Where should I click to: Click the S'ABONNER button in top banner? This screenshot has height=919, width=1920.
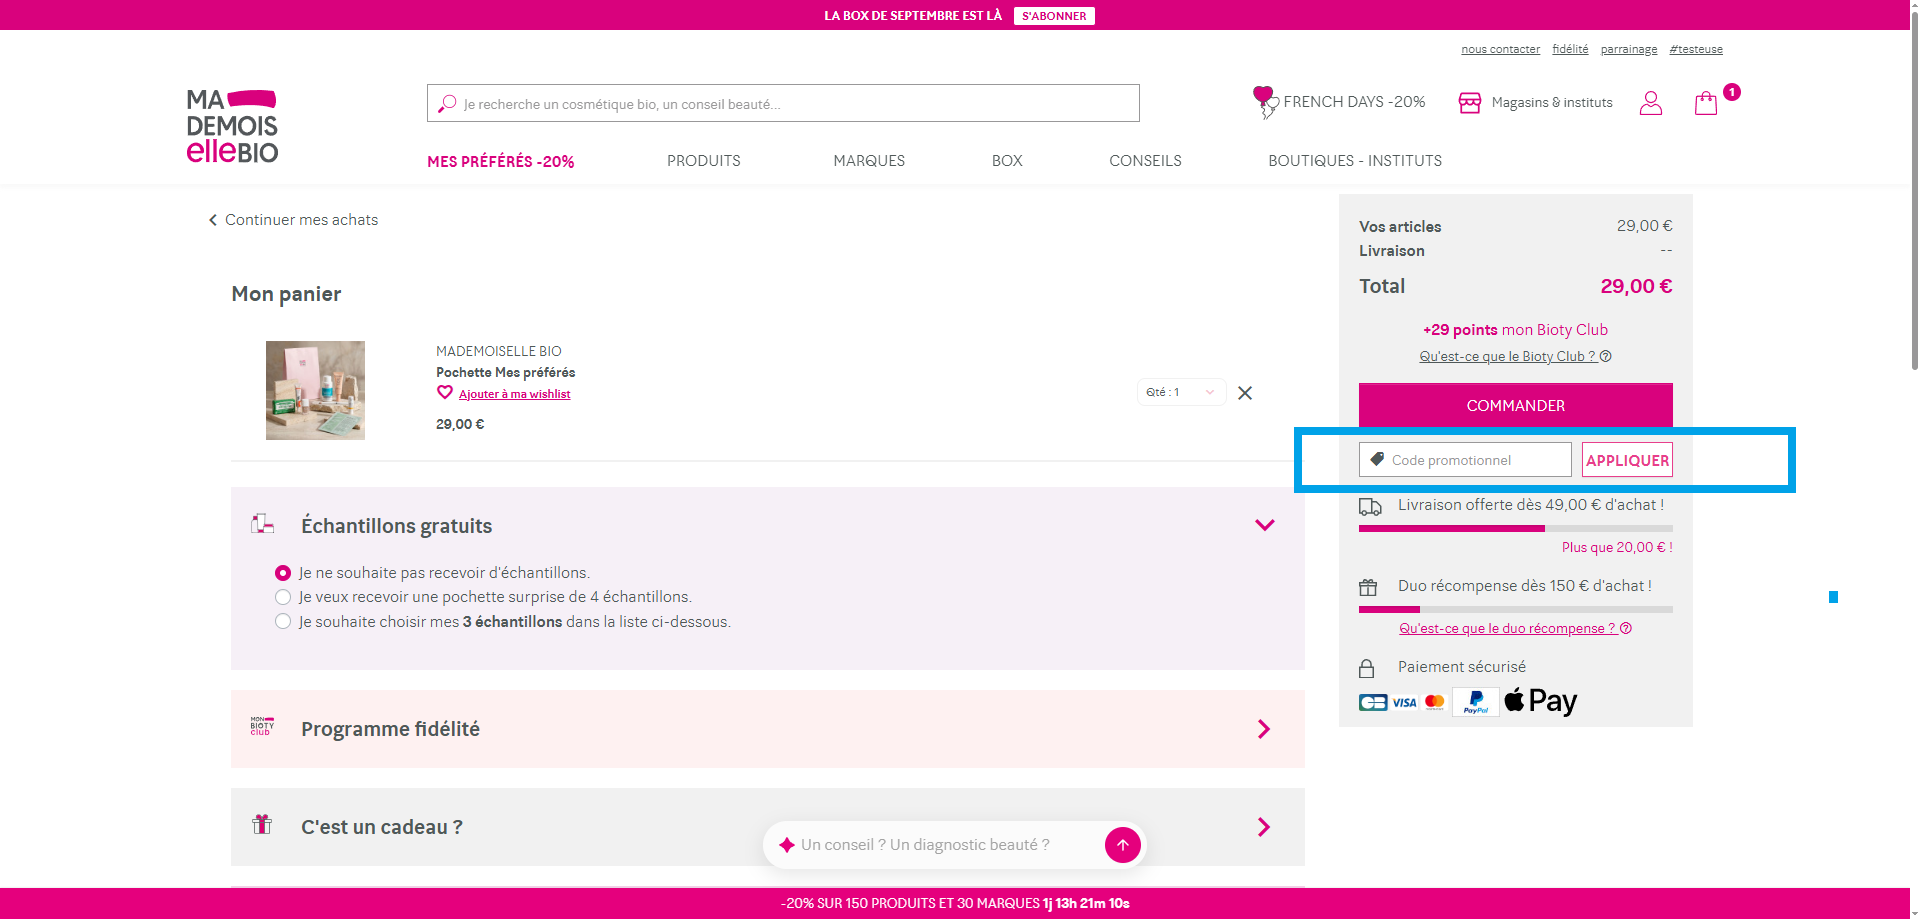pos(1054,16)
